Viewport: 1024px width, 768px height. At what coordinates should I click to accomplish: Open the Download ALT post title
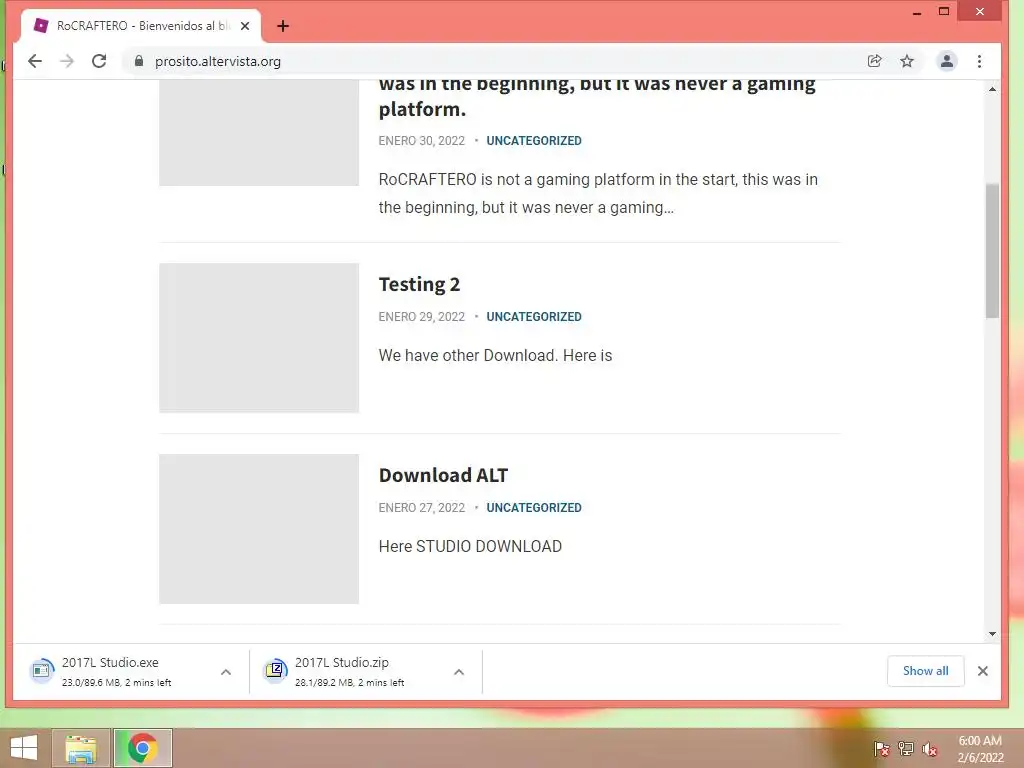443,475
